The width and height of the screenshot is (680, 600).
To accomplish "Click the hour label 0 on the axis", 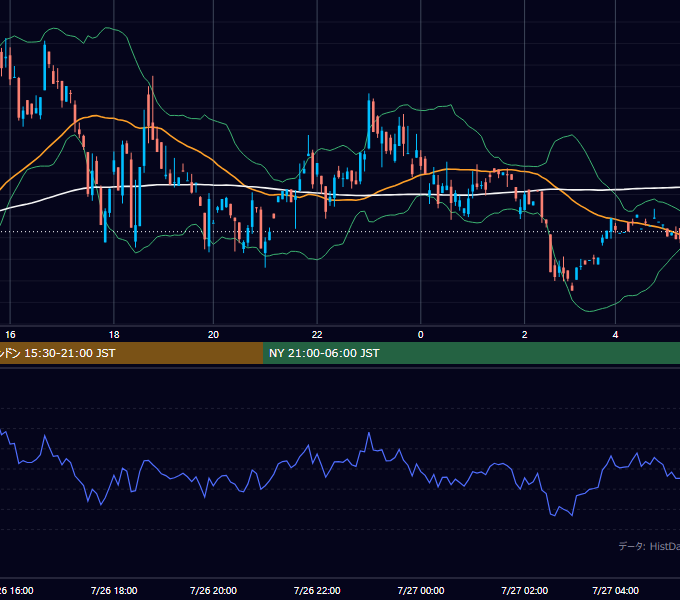I will click(420, 335).
